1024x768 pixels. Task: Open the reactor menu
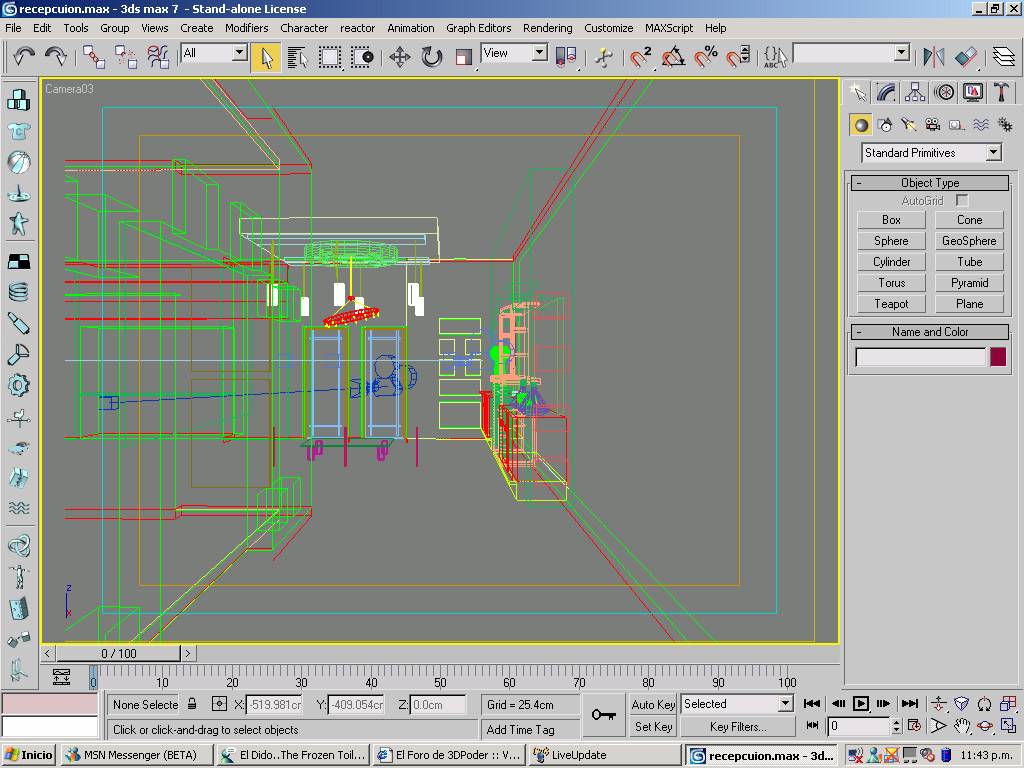[x=357, y=28]
